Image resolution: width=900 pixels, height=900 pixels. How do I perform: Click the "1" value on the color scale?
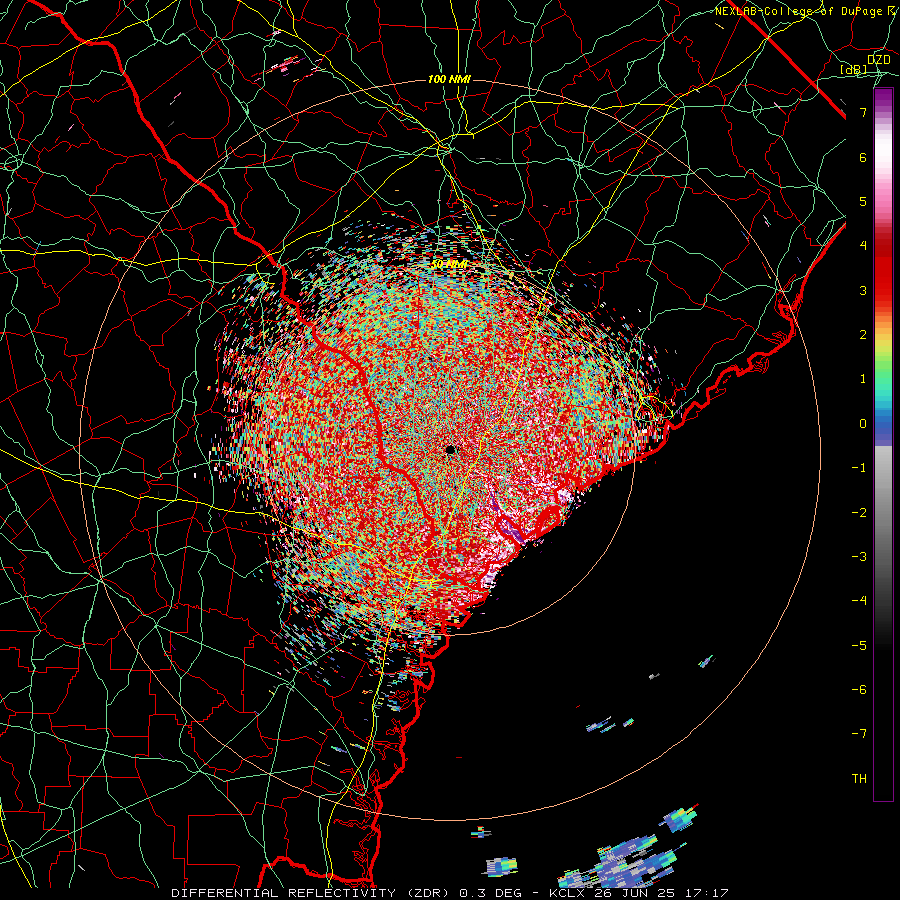coord(863,379)
